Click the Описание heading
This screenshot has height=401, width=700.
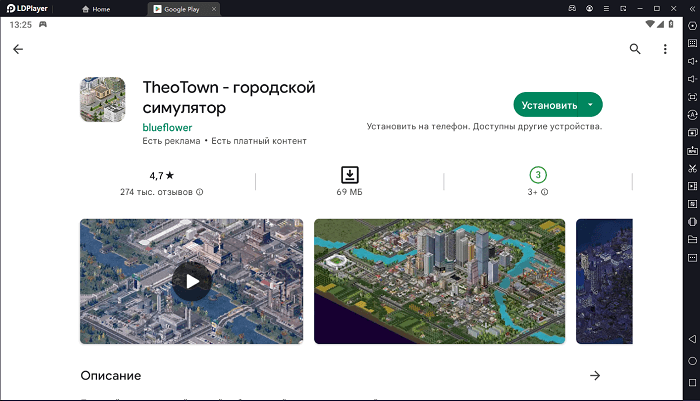pos(111,376)
